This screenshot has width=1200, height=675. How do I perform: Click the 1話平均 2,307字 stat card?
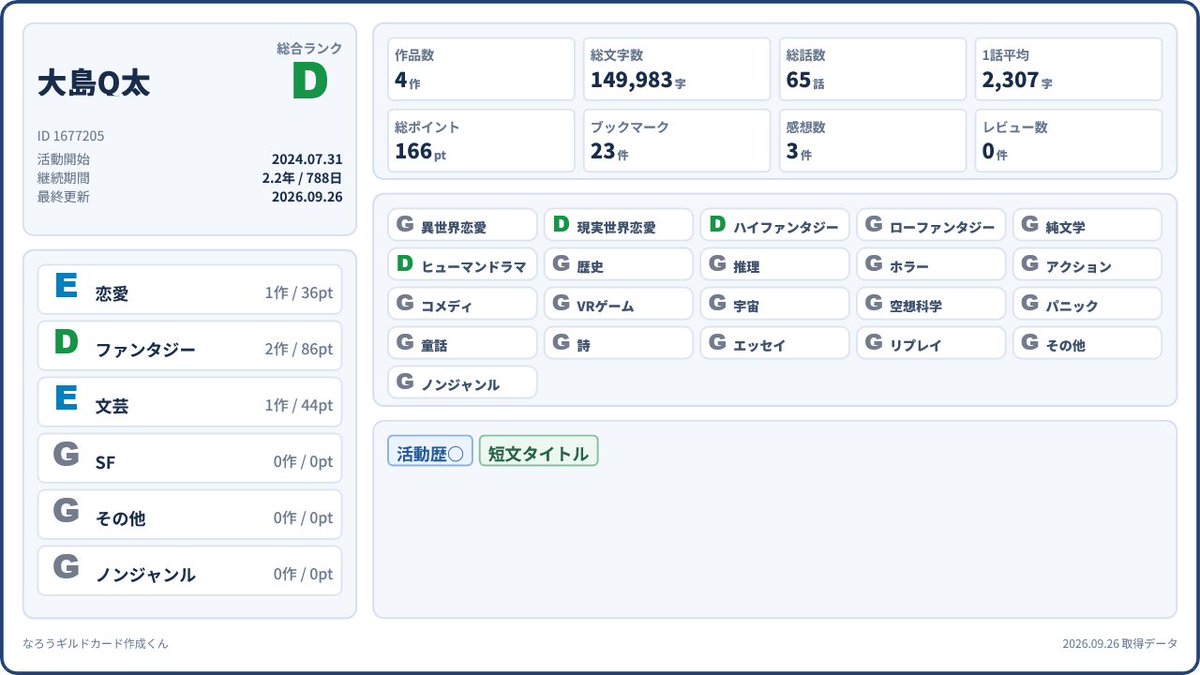1069,69
